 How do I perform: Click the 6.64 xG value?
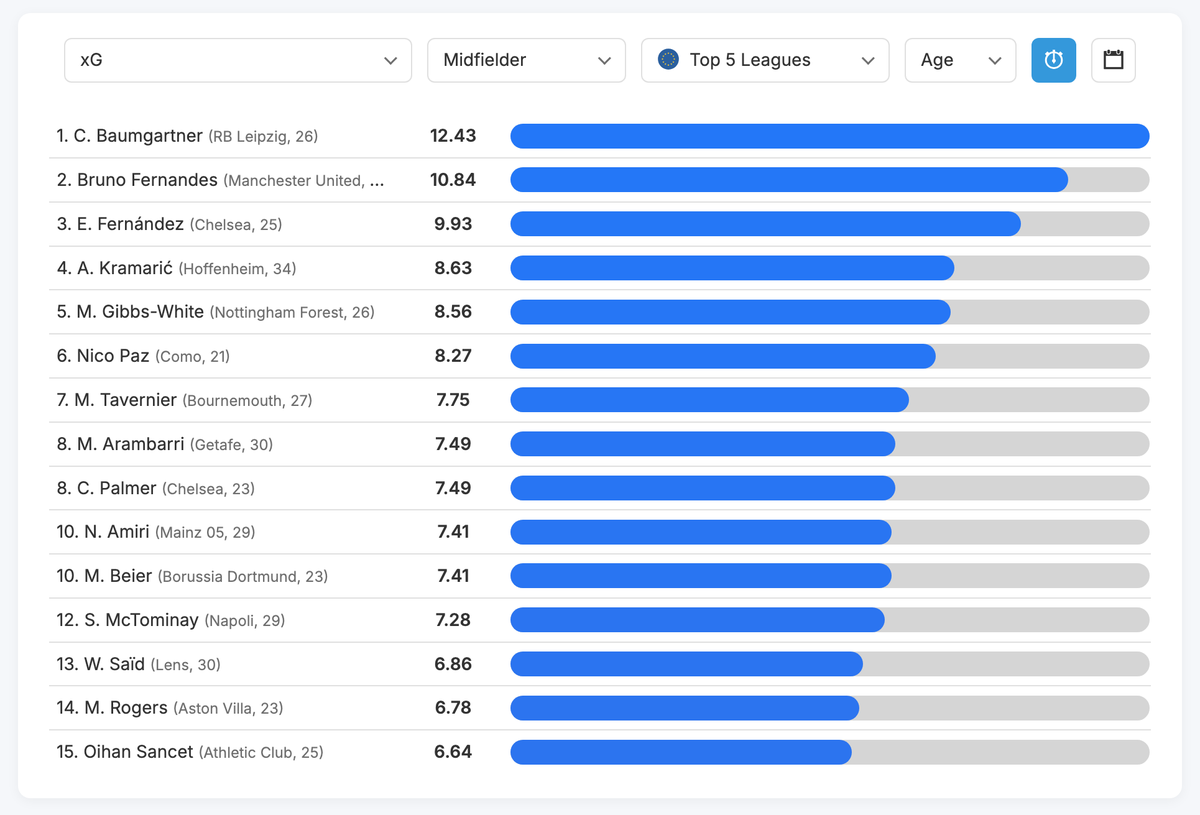click(x=453, y=752)
